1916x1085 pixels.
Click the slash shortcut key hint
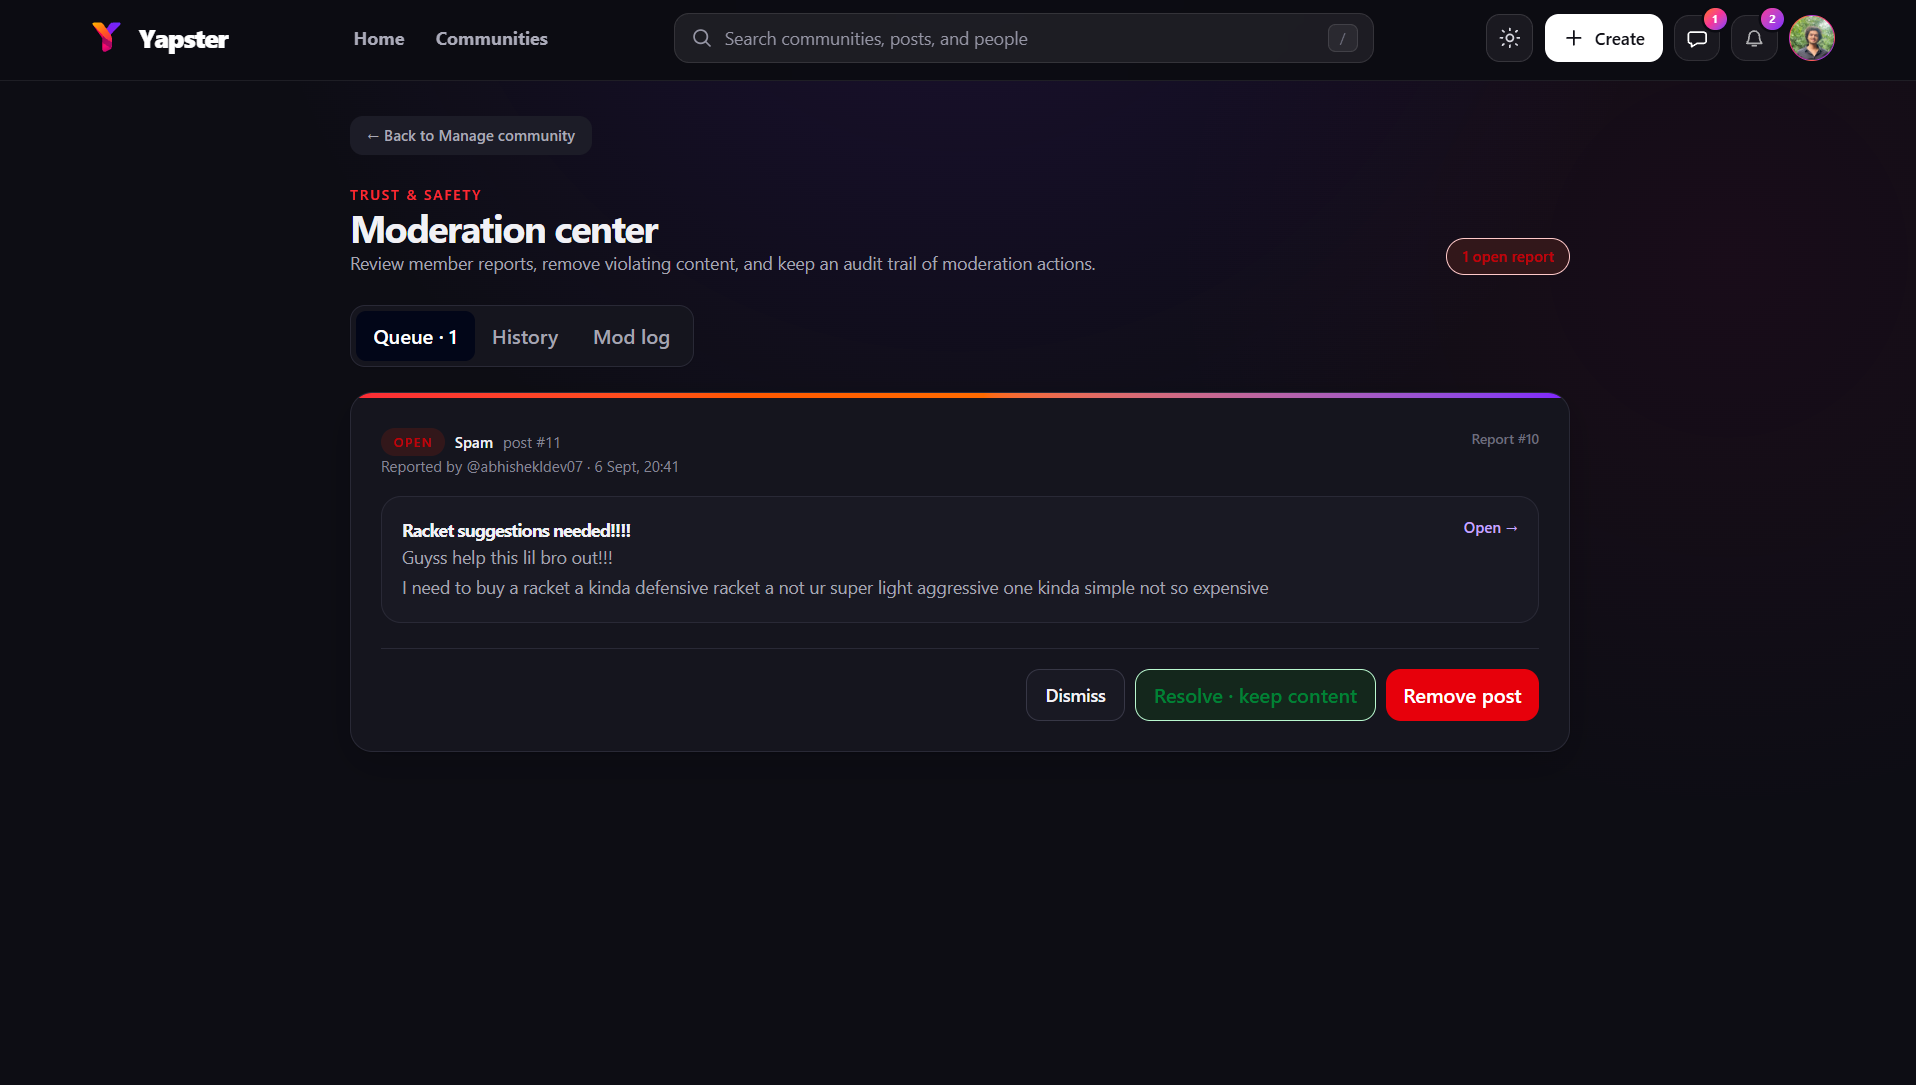(1343, 39)
